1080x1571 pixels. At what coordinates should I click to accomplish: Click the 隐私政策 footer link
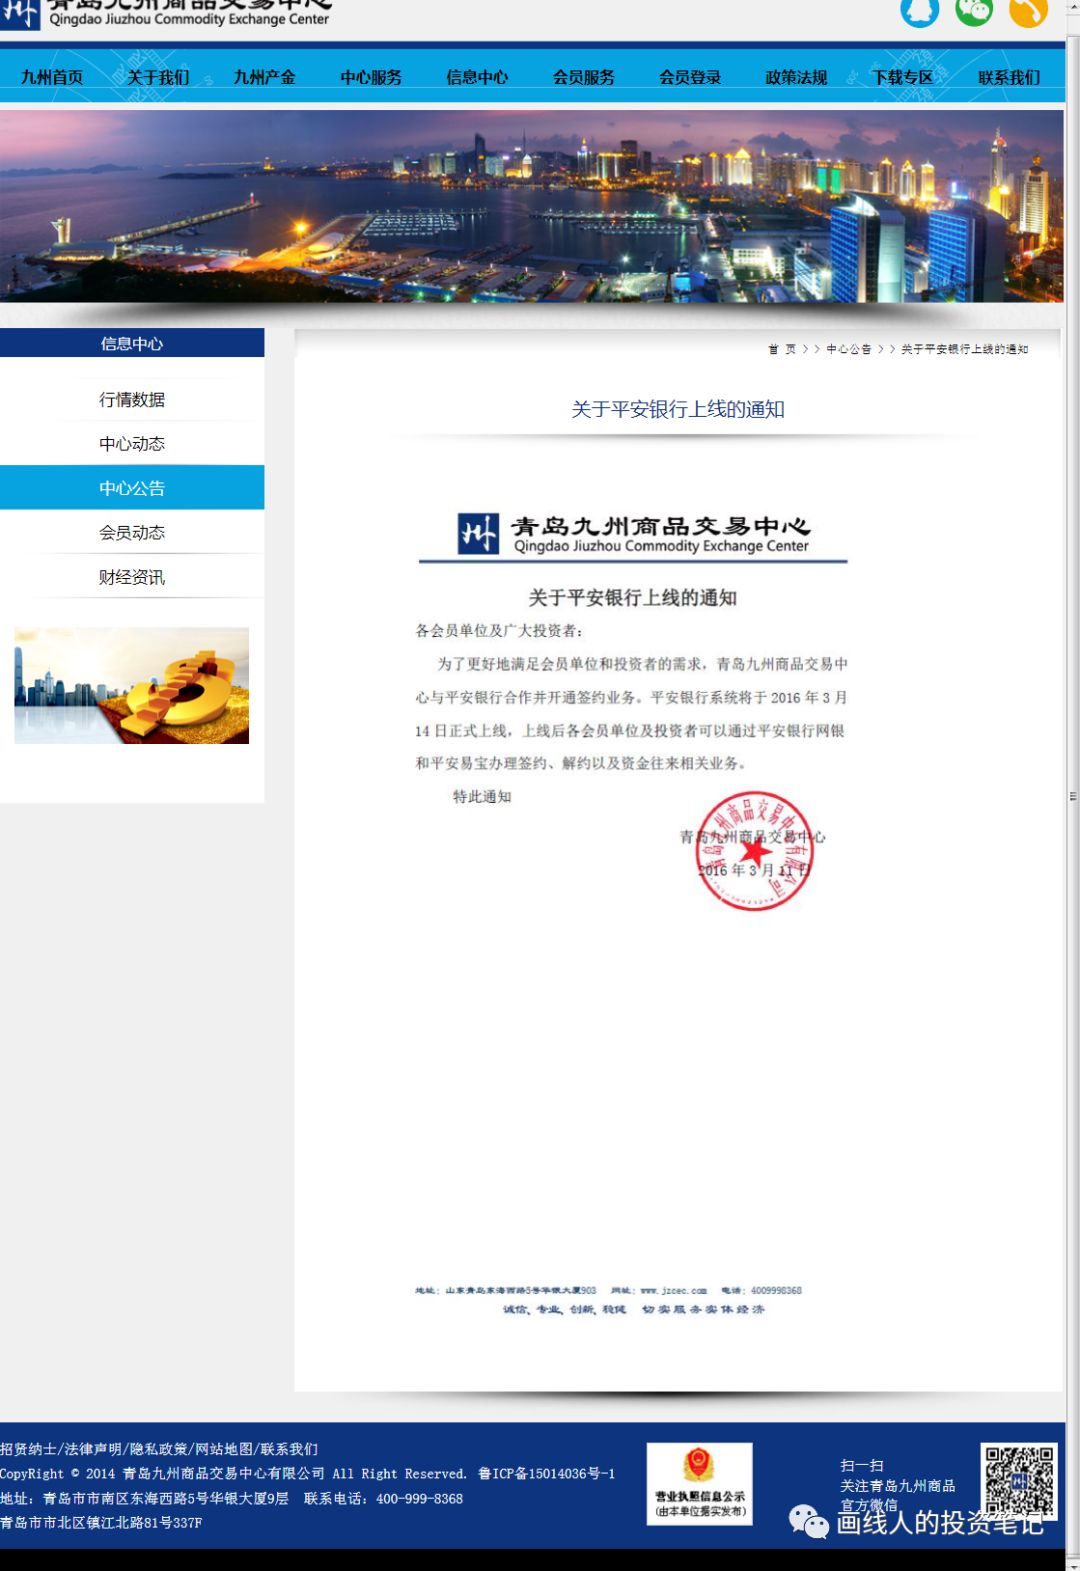coord(158,1449)
